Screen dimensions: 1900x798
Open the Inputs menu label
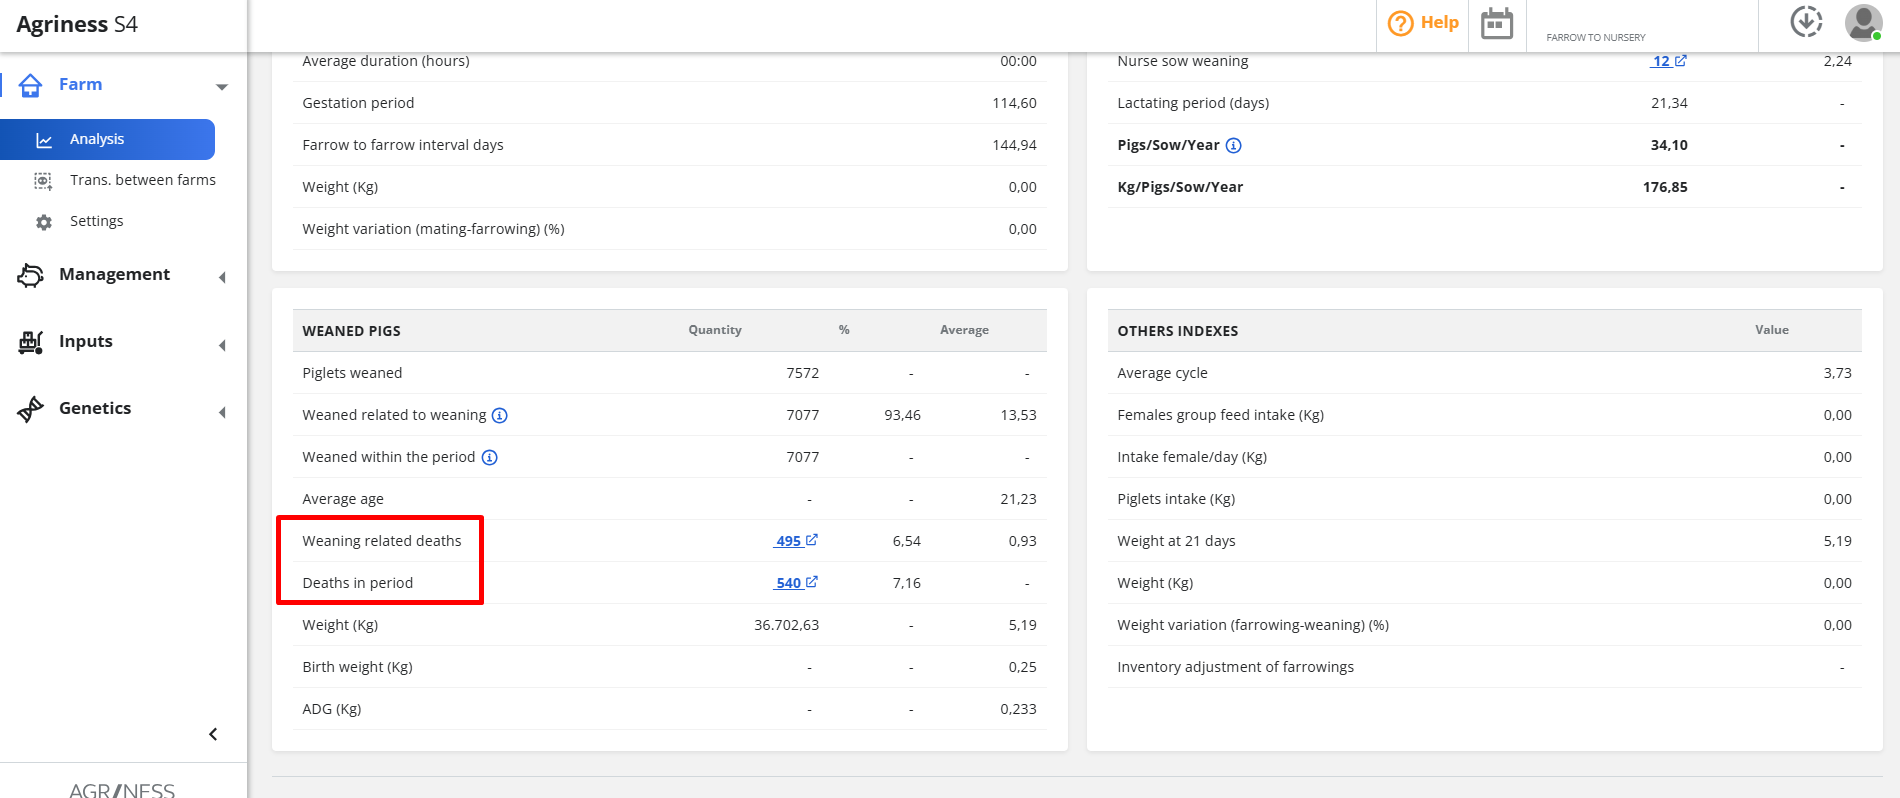(x=86, y=341)
